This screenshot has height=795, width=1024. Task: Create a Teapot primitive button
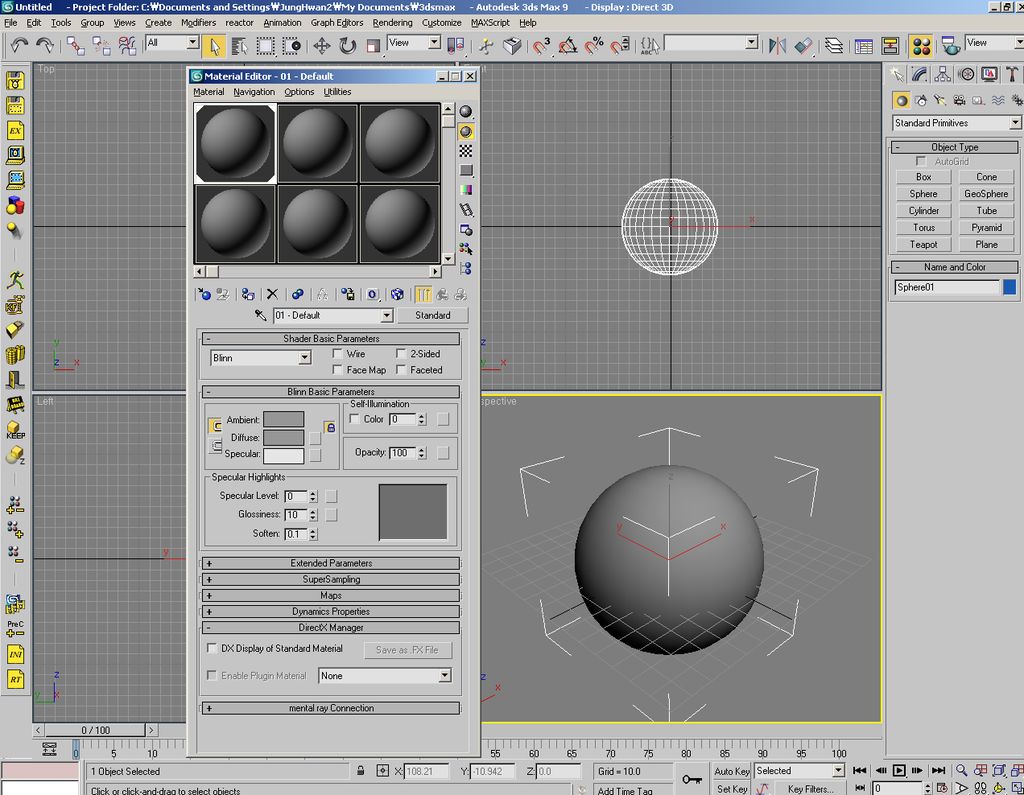pyautogui.click(x=923, y=244)
